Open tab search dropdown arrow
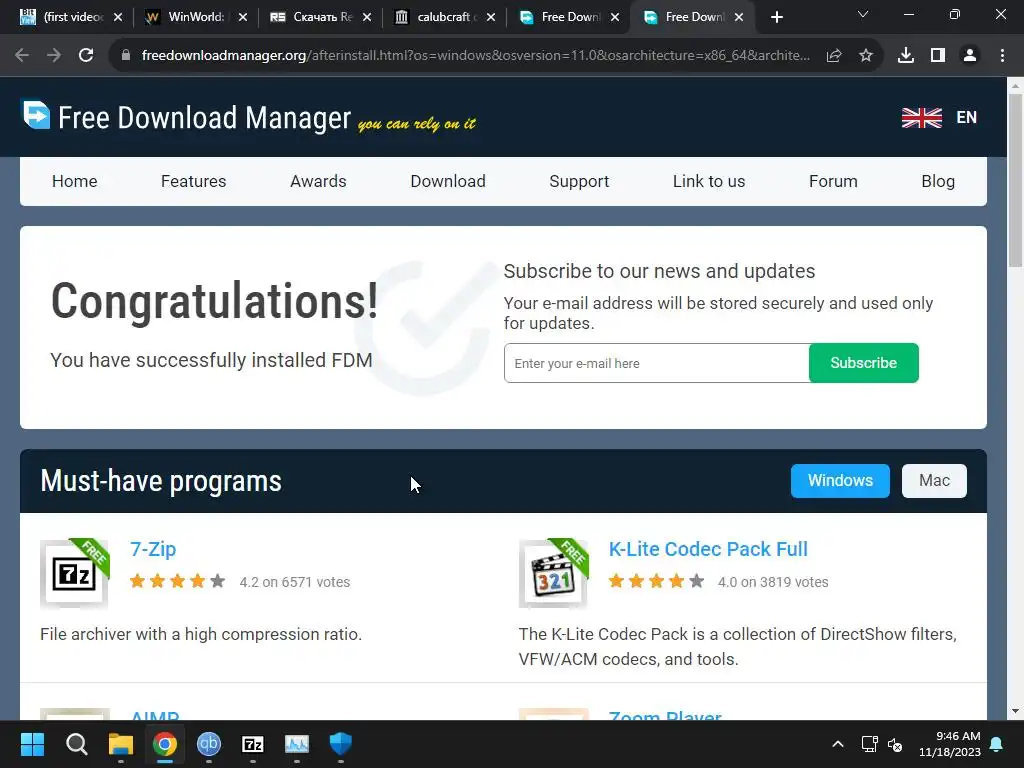1024x768 pixels. point(863,14)
